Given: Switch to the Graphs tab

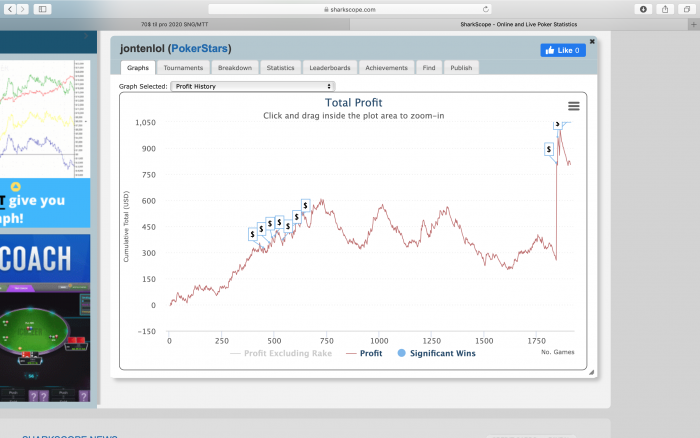Looking at the screenshot, I should pyautogui.click(x=138, y=67).
